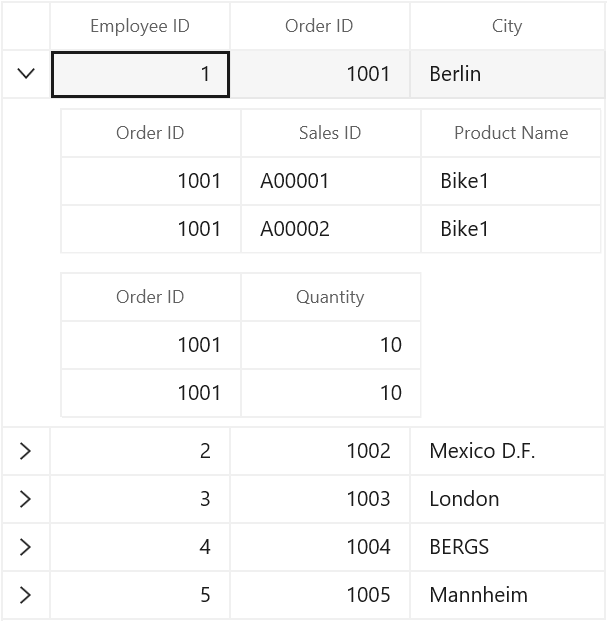607x621 pixels.
Task: Select the Mexico D.F. city cell
Action: [507, 451]
